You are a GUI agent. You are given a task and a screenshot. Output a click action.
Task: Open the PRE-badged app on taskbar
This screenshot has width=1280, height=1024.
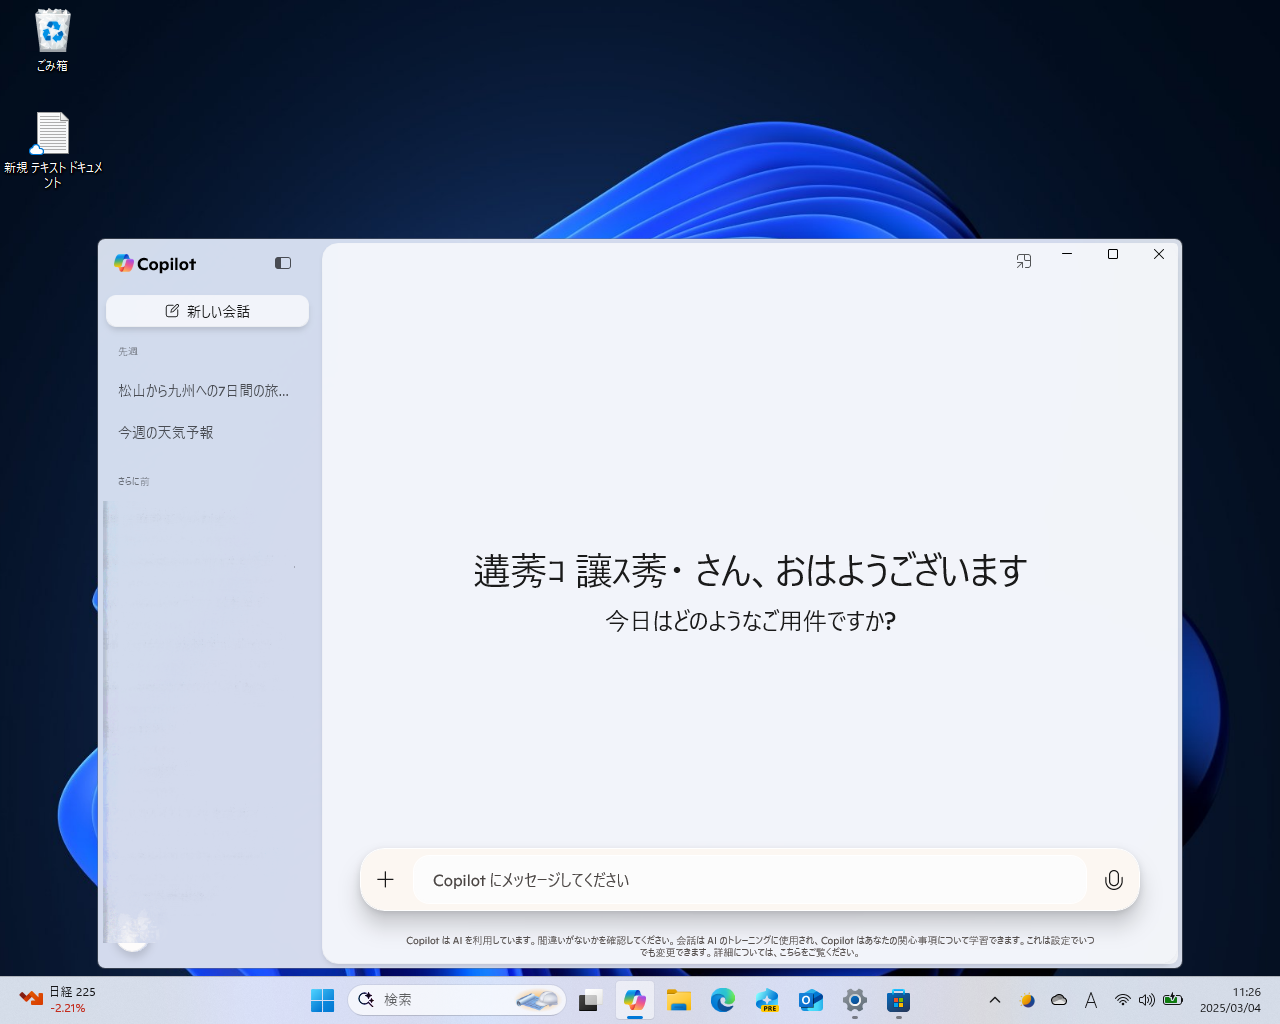click(767, 1000)
